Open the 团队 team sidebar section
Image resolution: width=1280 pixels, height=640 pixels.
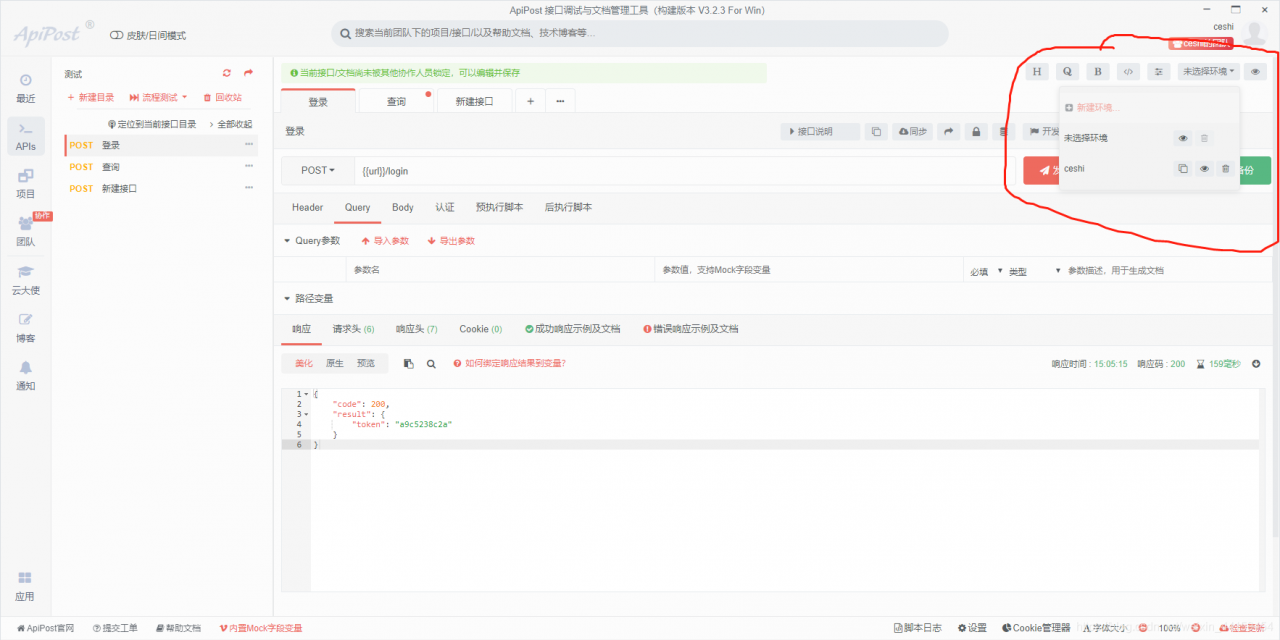pyautogui.click(x=25, y=232)
